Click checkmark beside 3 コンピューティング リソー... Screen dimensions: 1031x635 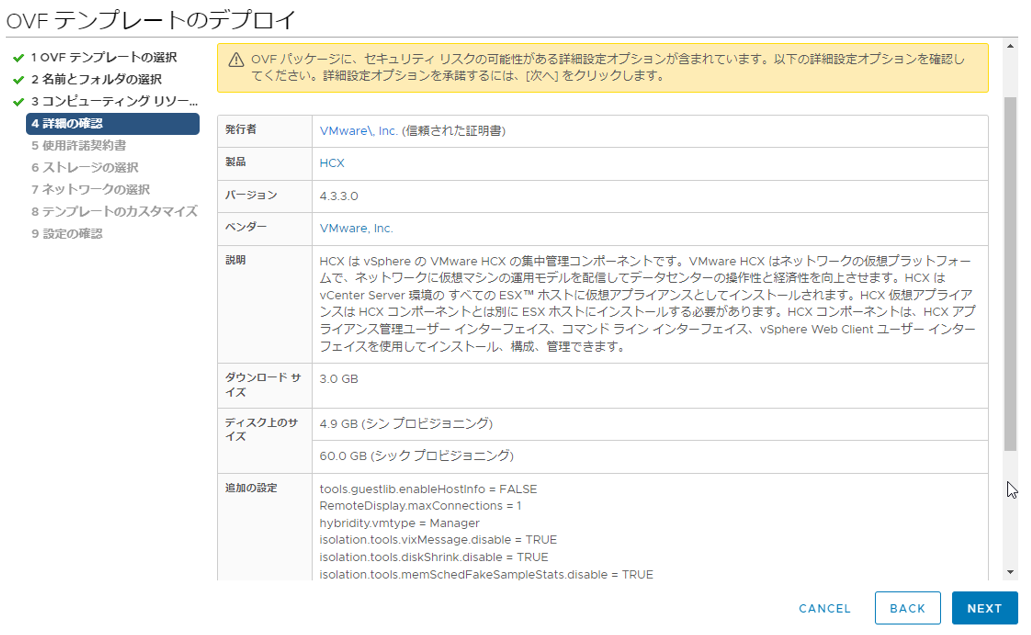coord(18,102)
